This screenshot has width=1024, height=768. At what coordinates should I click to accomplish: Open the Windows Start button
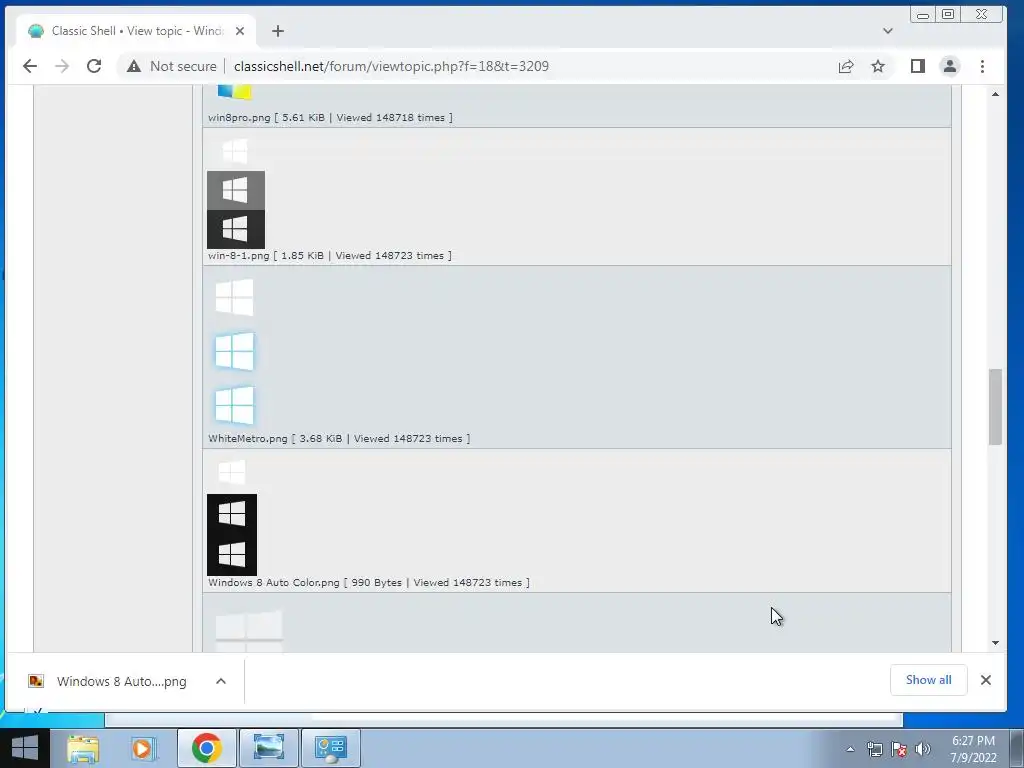[x=25, y=747]
